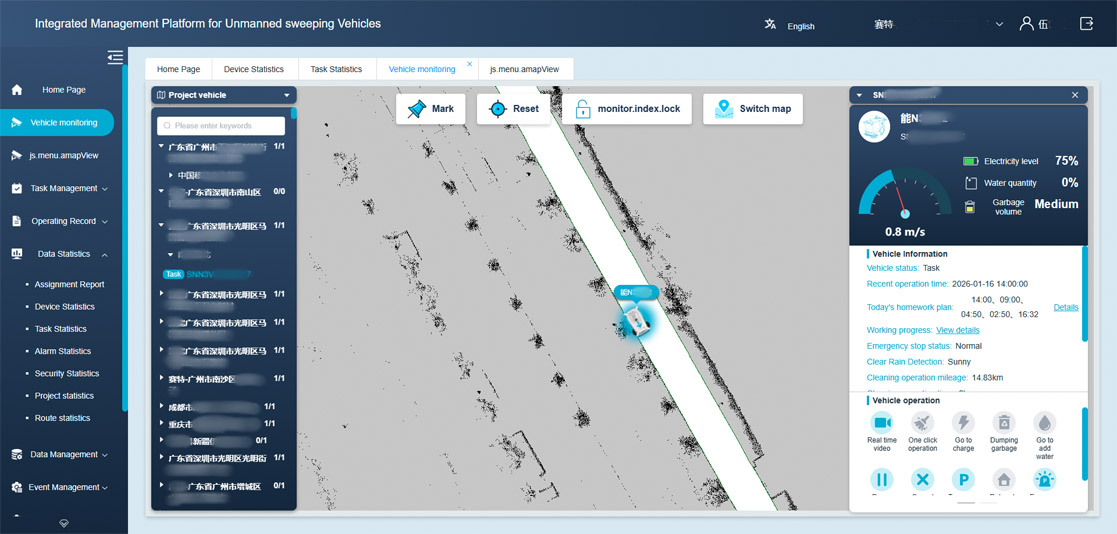The image size is (1117, 534).
Task: Collapse the left sidebar with the menu-fold icon
Action: click(115, 57)
